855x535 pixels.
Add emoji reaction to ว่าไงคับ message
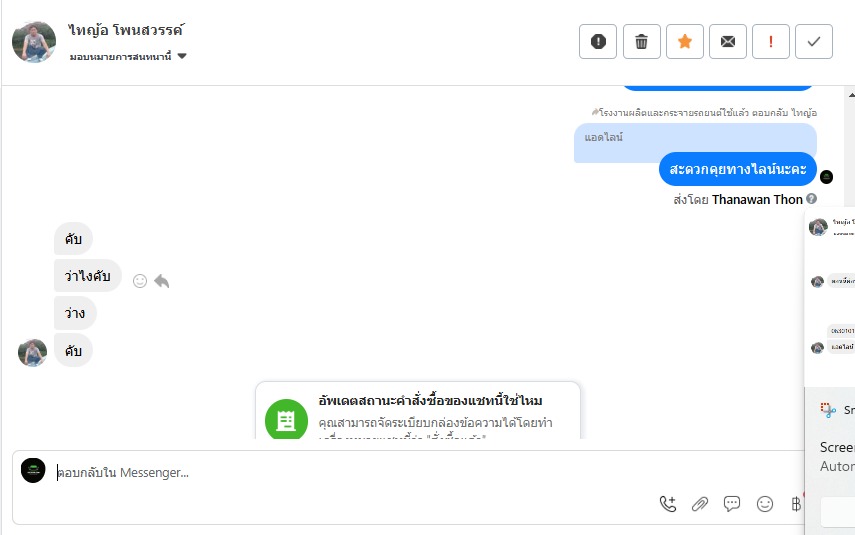(140, 281)
